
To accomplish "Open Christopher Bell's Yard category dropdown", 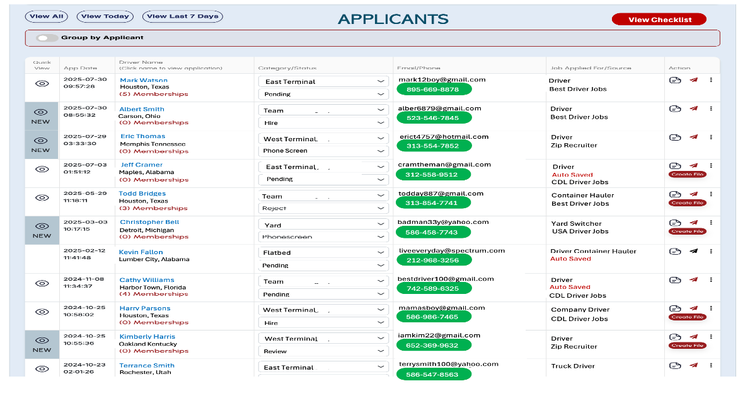I will [323, 224].
